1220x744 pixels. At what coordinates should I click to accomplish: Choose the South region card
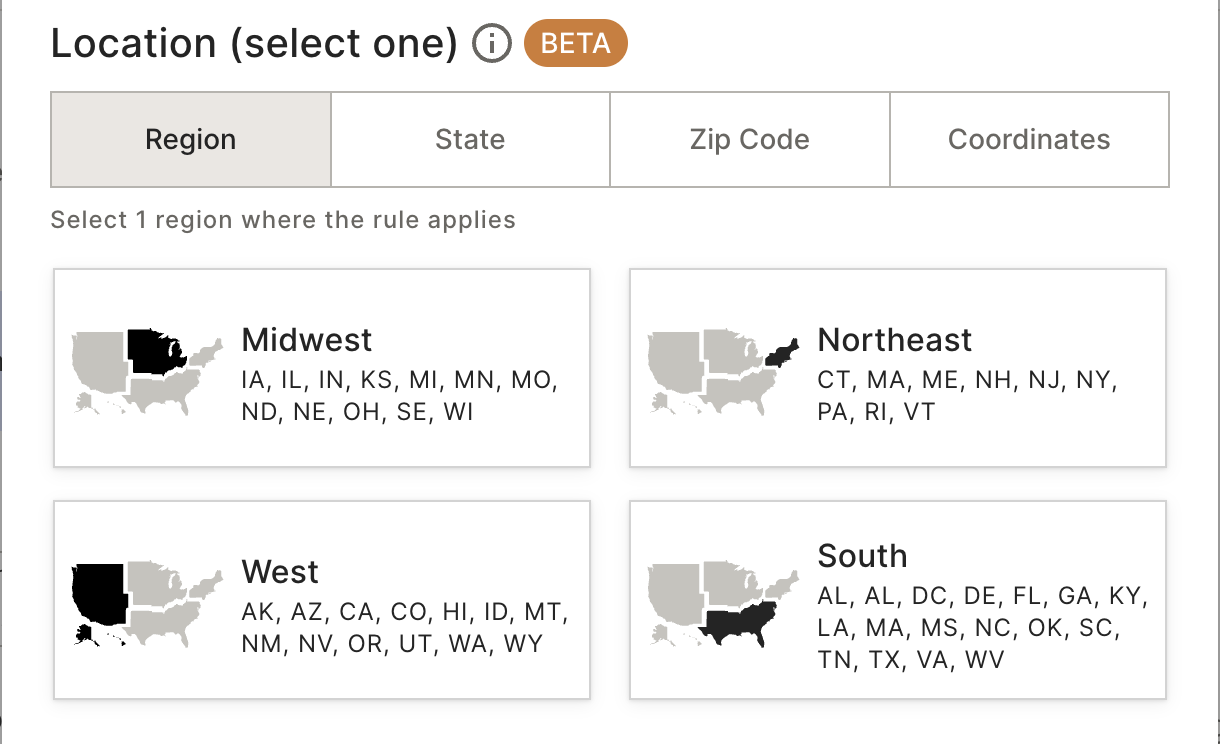[x=898, y=600]
